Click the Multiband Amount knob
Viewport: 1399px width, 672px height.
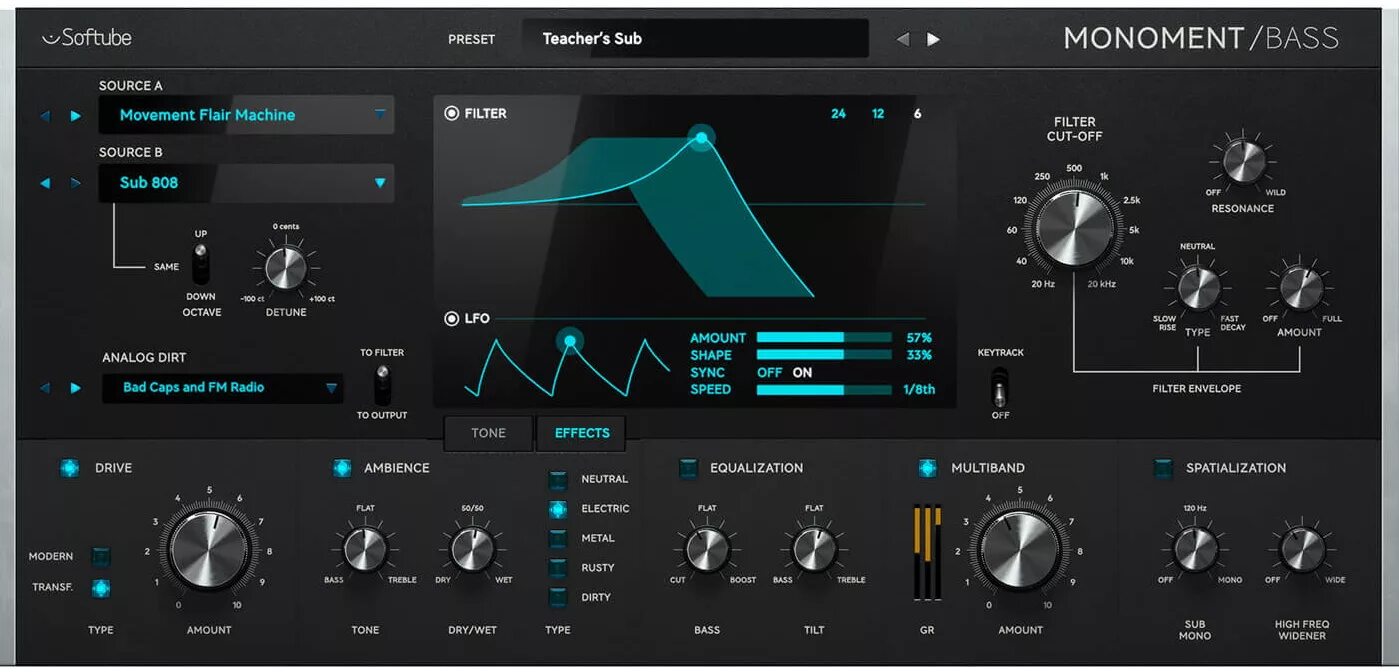[x=1020, y=551]
